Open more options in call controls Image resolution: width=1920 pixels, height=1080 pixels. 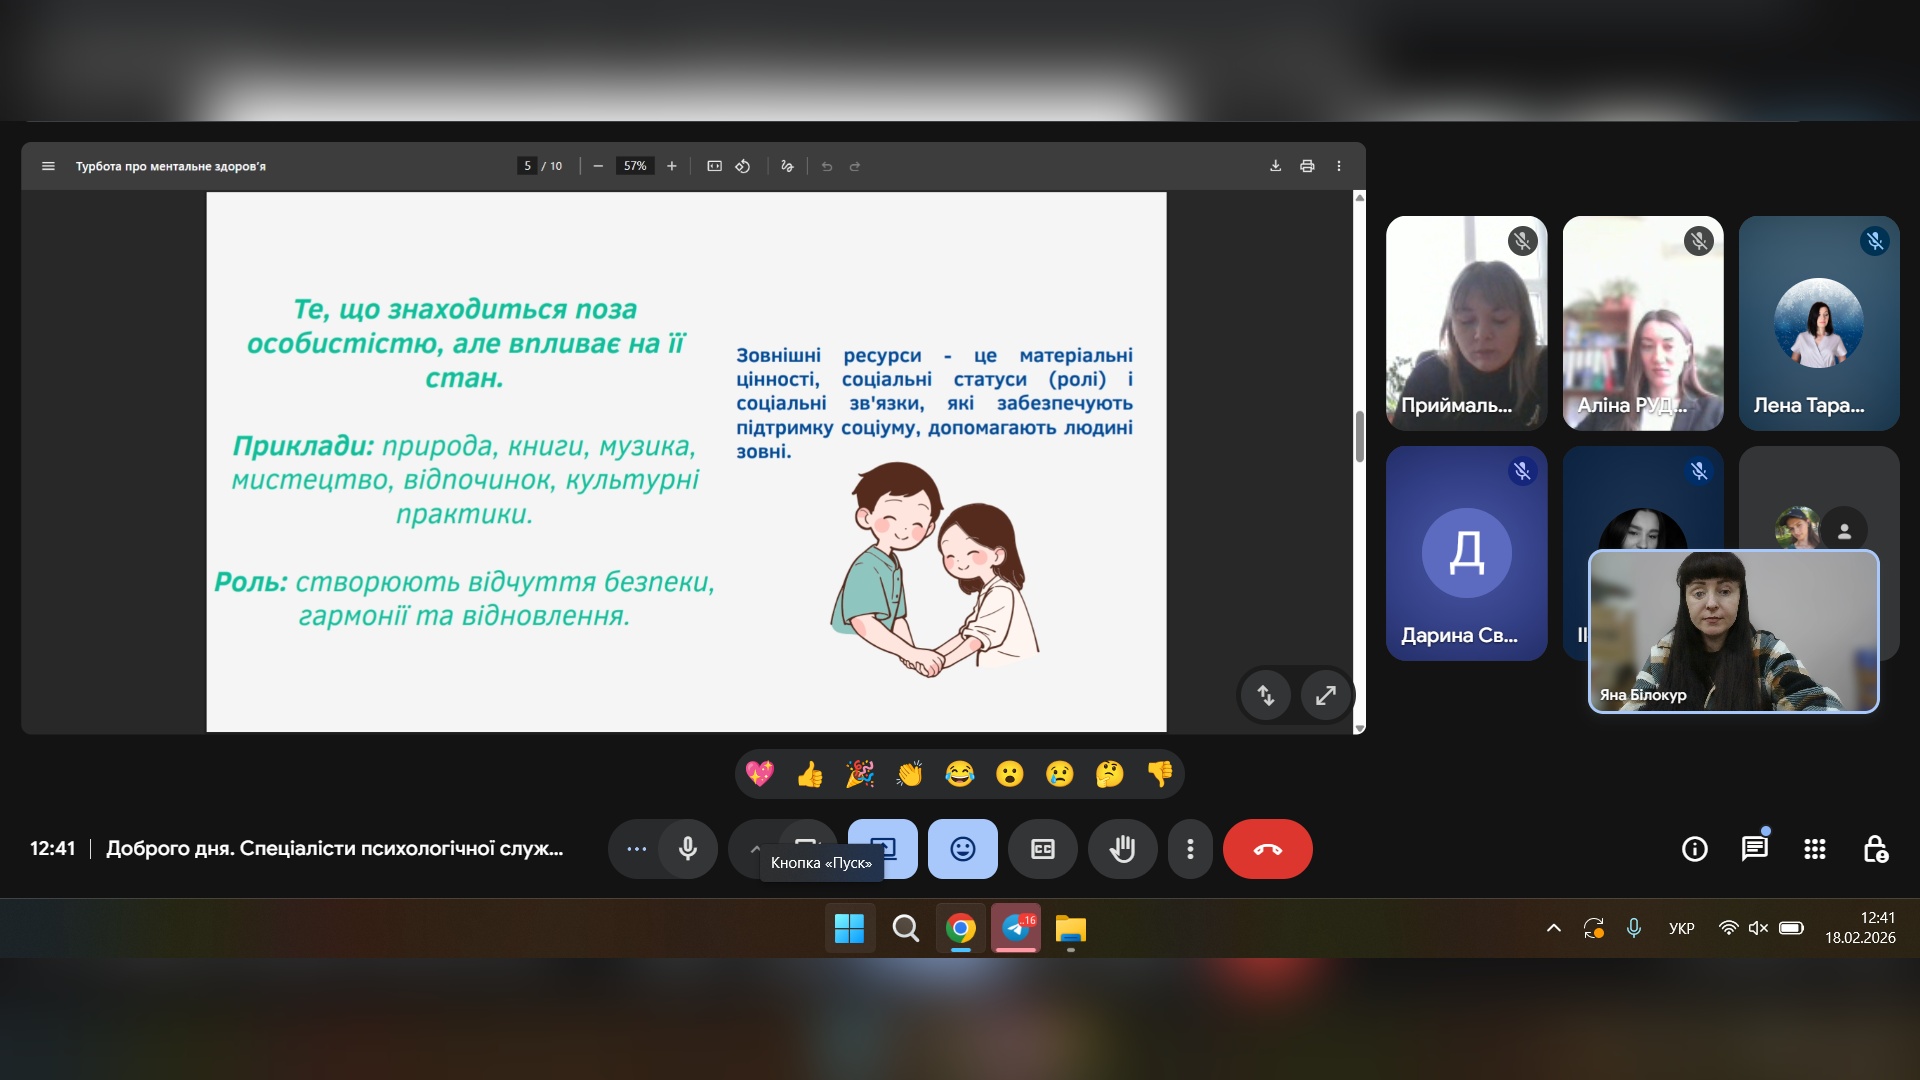(1190, 849)
